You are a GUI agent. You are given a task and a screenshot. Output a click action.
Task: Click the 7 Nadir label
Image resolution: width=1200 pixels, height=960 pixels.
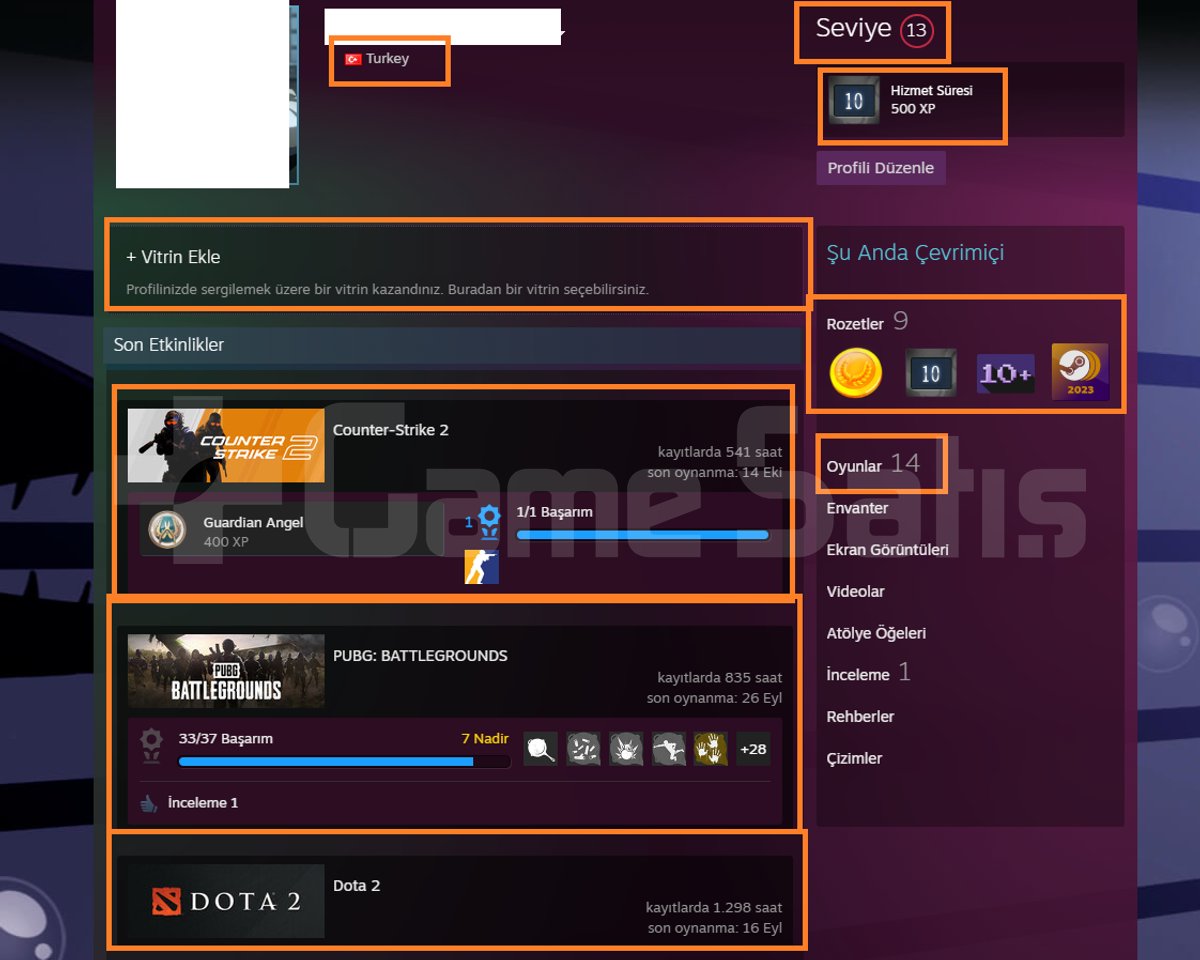pos(485,739)
